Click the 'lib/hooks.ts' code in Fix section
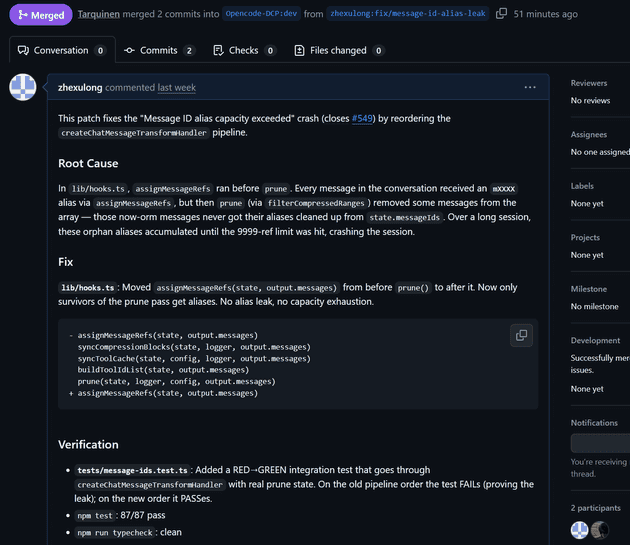The width and height of the screenshot is (630, 545). (88, 288)
